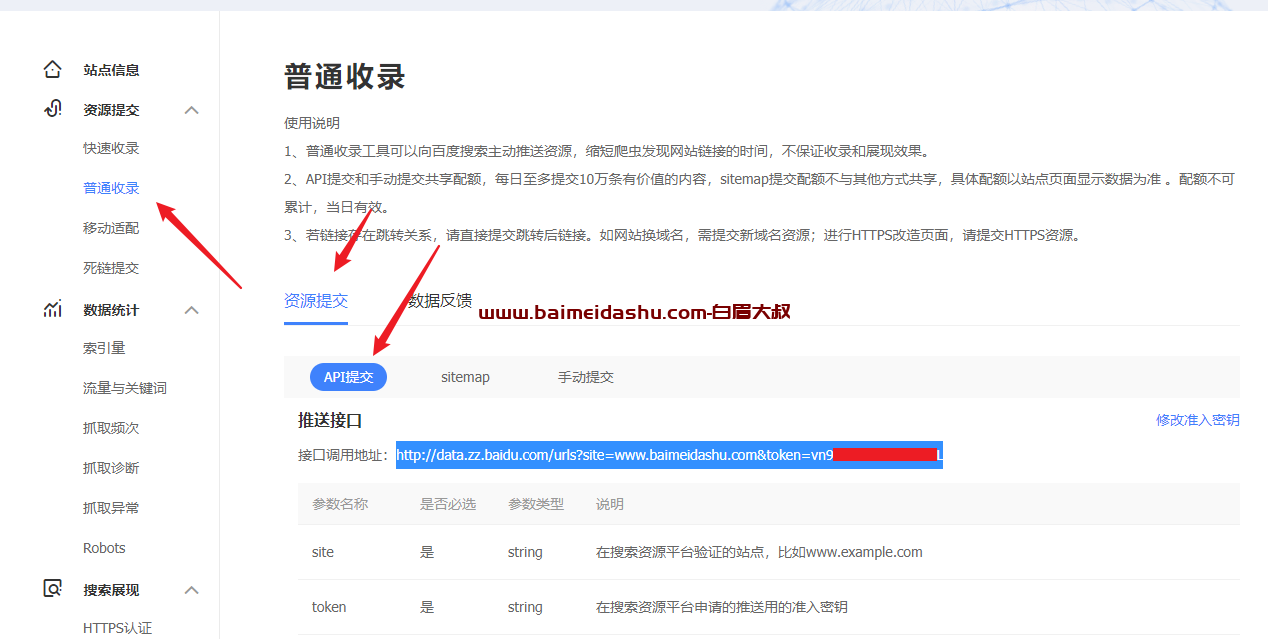The height and width of the screenshot is (639, 1268).
Task: Click the 资源提交 sidebar section label
Action: (x=111, y=110)
